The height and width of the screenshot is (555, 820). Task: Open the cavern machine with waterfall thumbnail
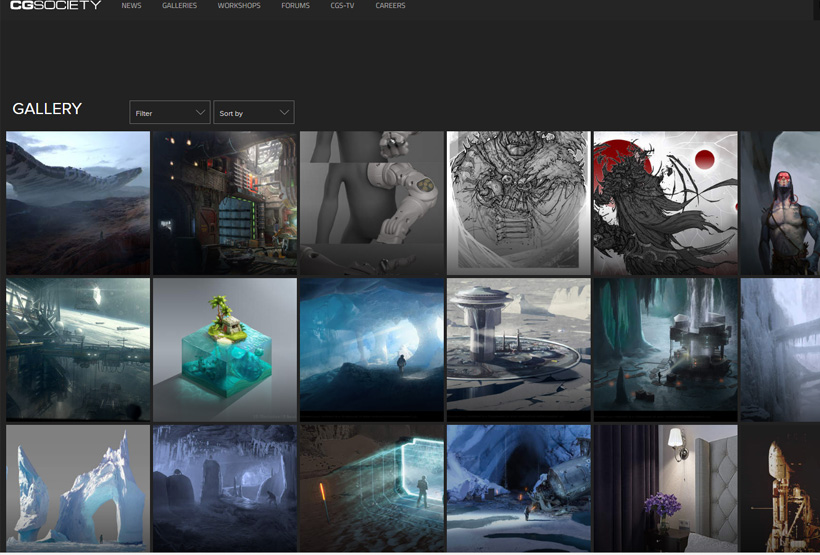tap(666, 349)
